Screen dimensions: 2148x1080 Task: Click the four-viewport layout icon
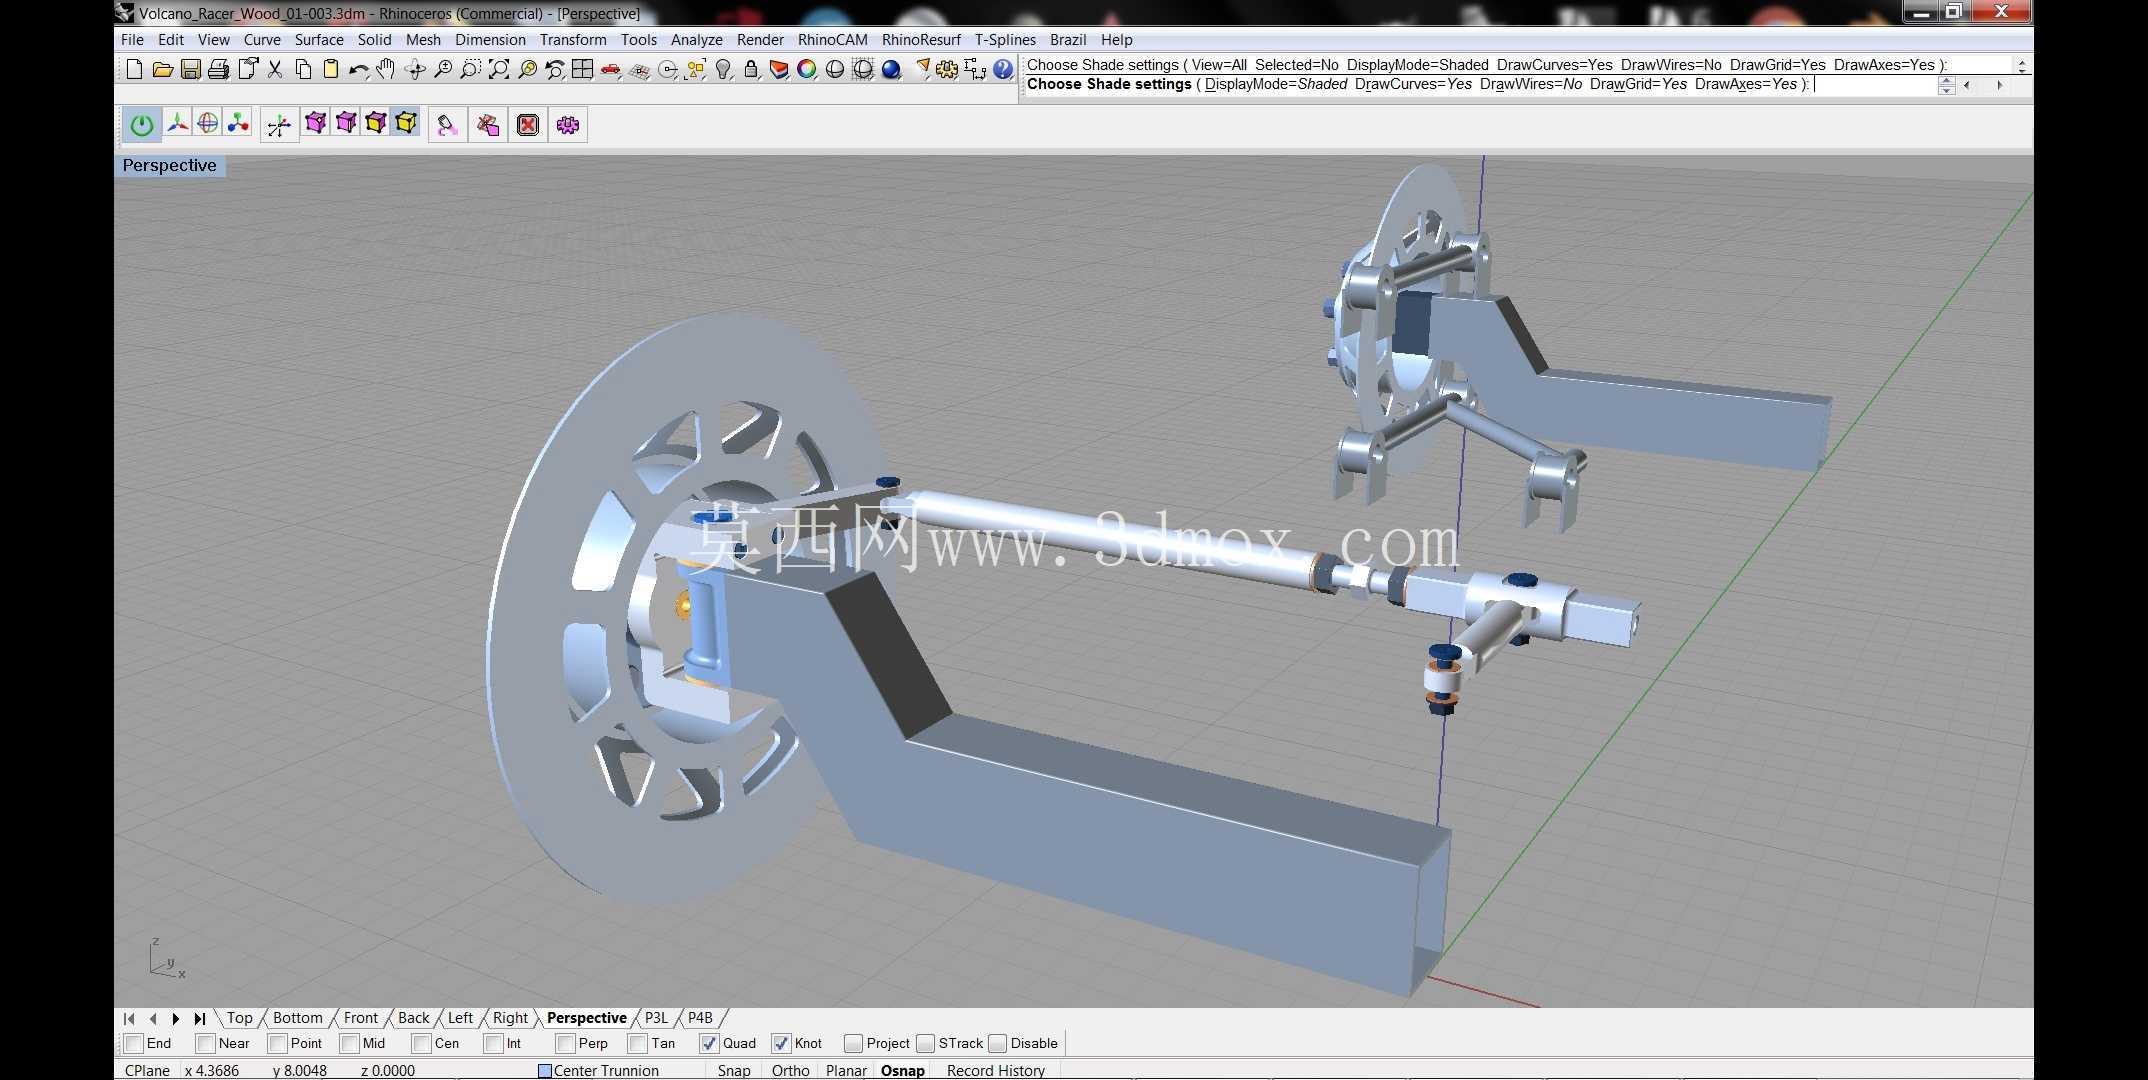coord(582,69)
